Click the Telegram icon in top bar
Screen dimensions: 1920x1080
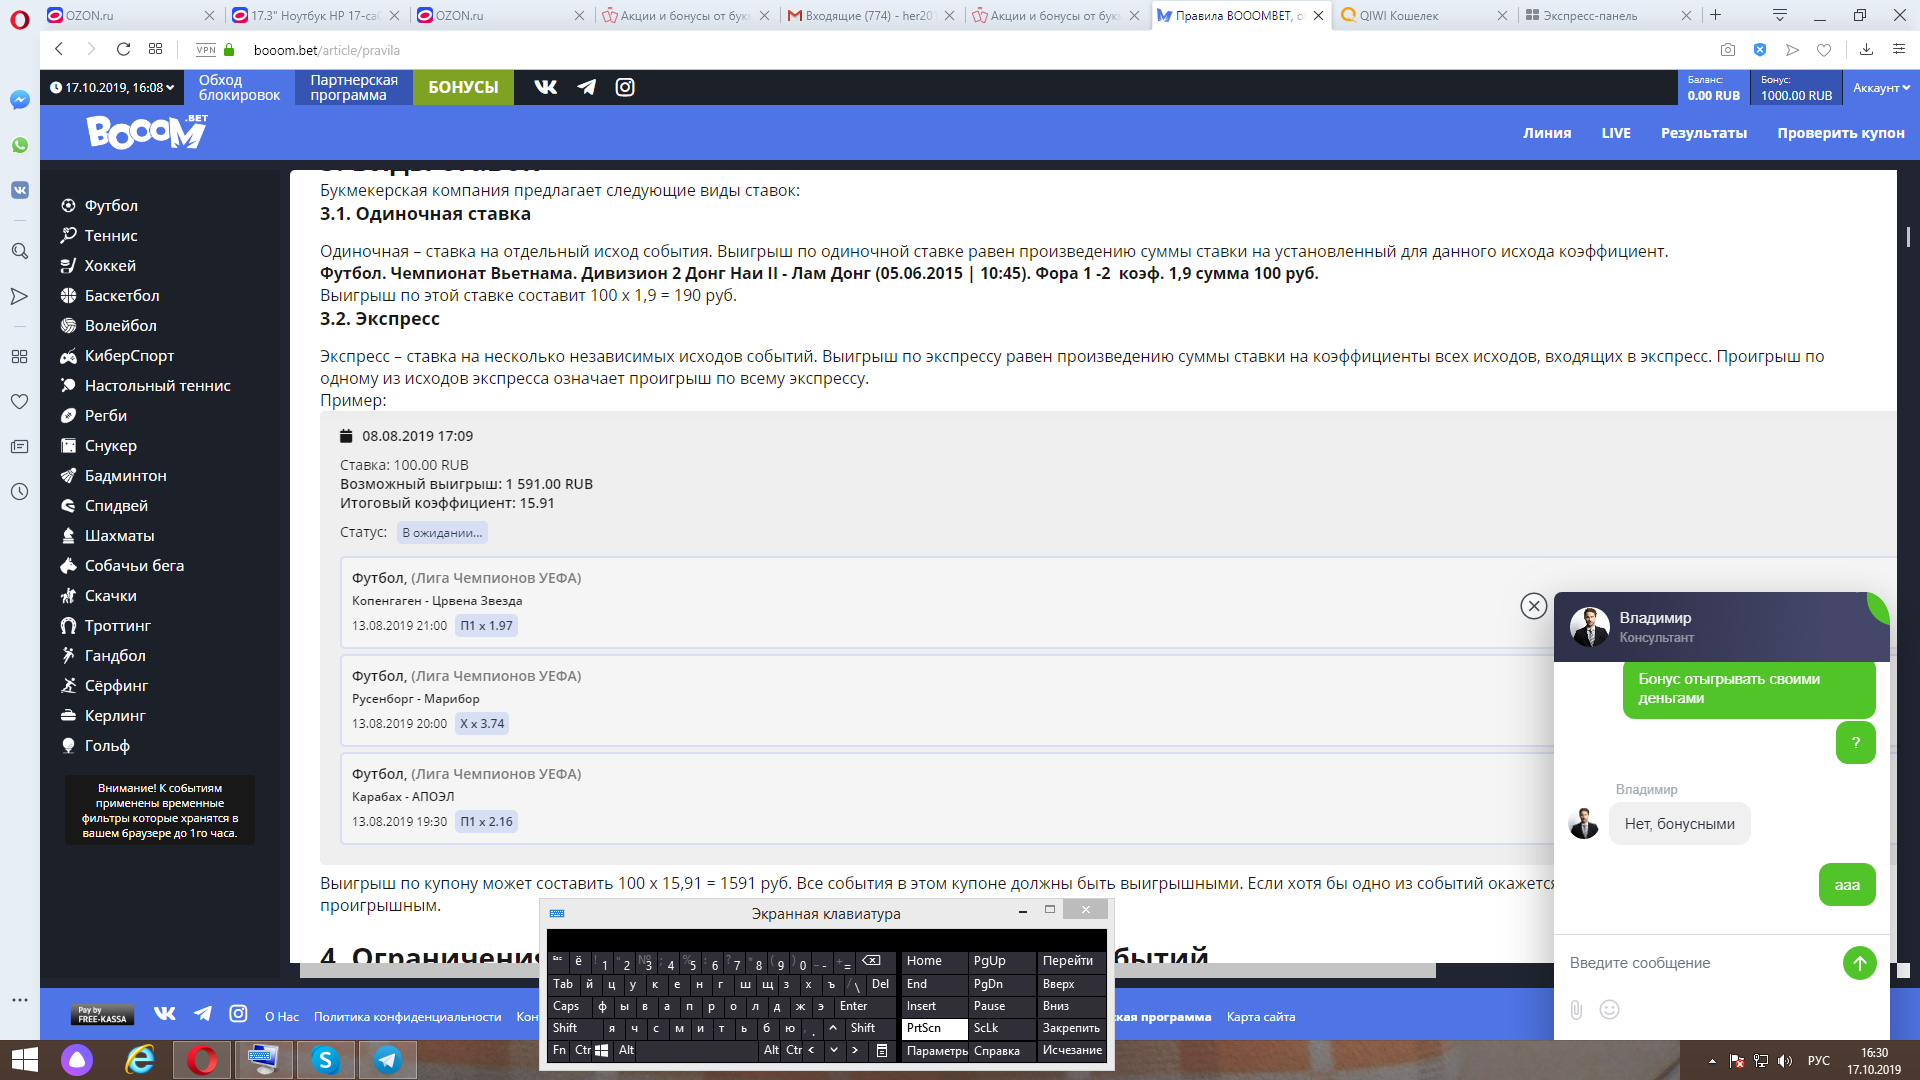coord(586,87)
